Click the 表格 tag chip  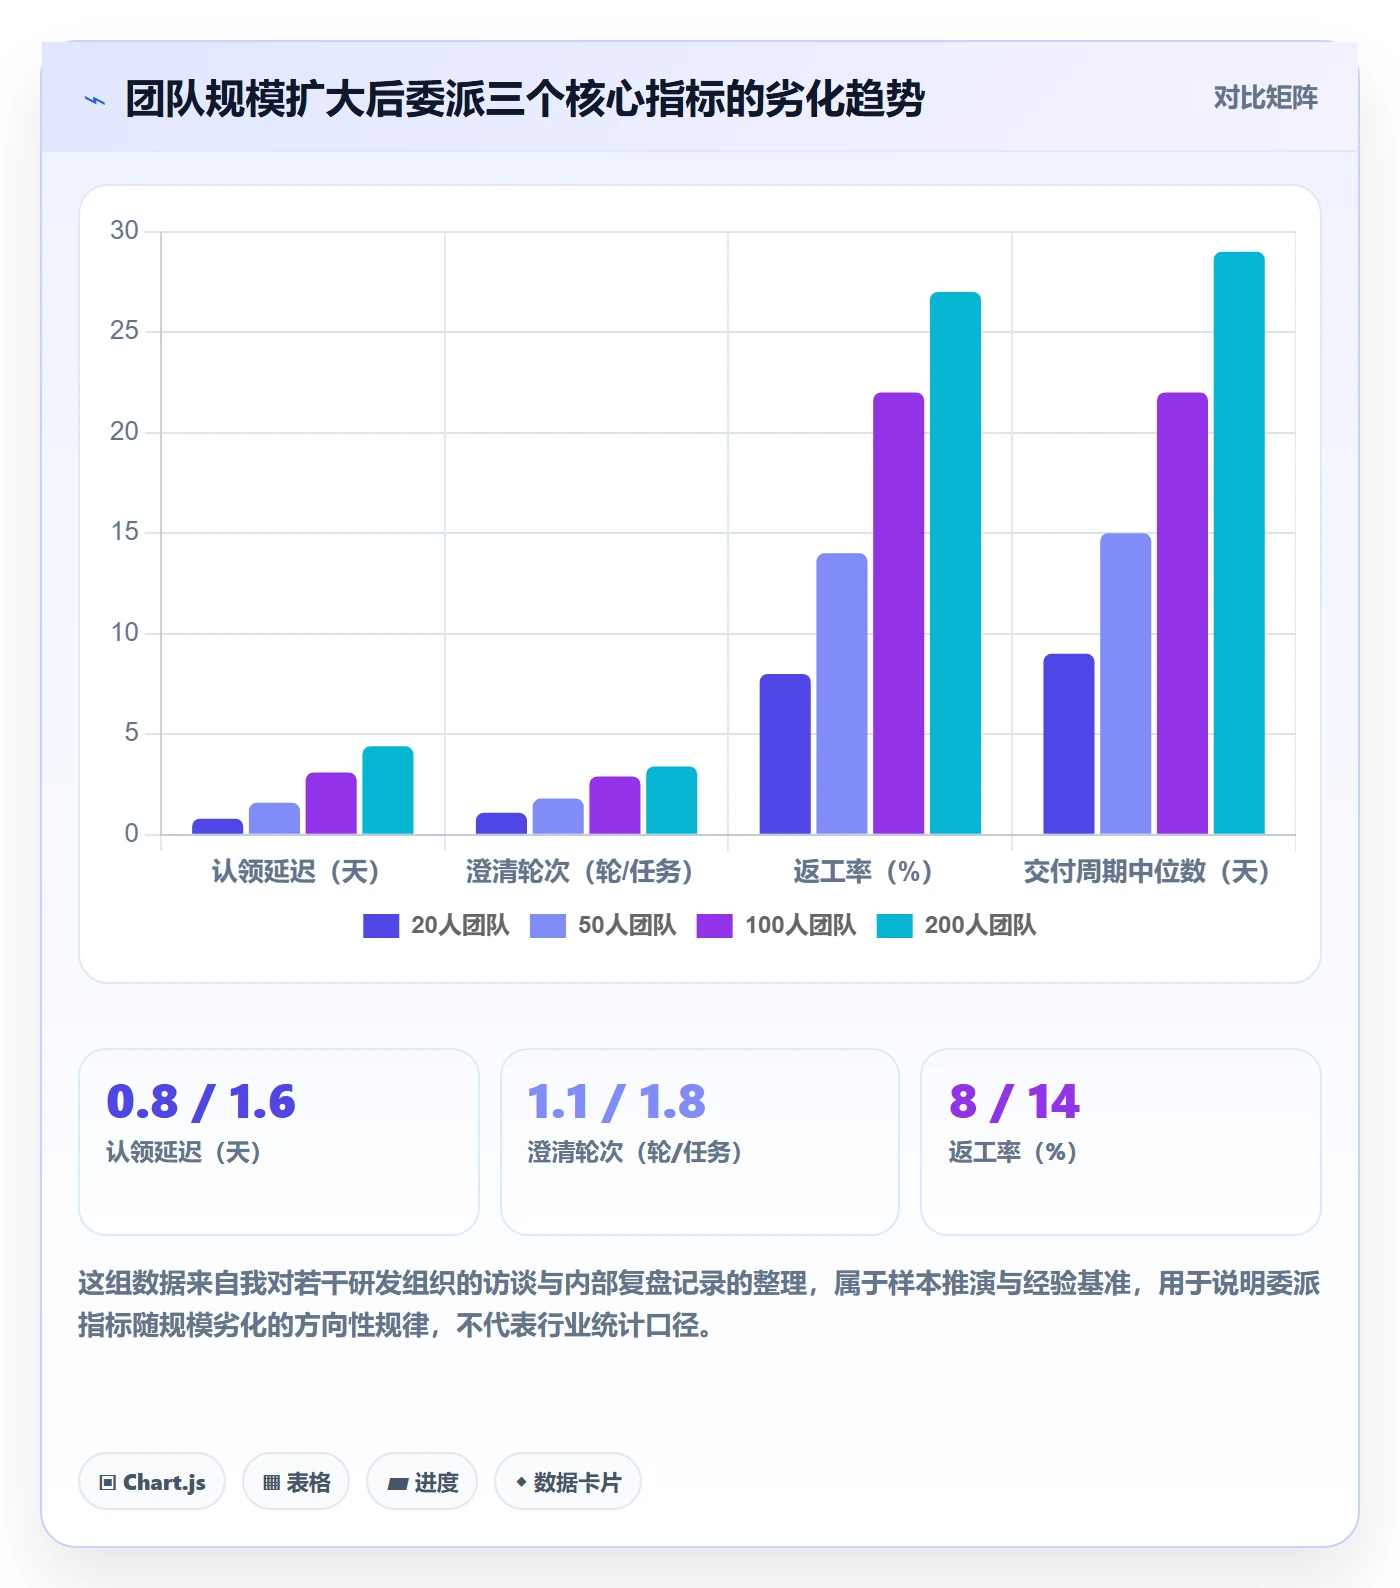[x=296, y=1482]
